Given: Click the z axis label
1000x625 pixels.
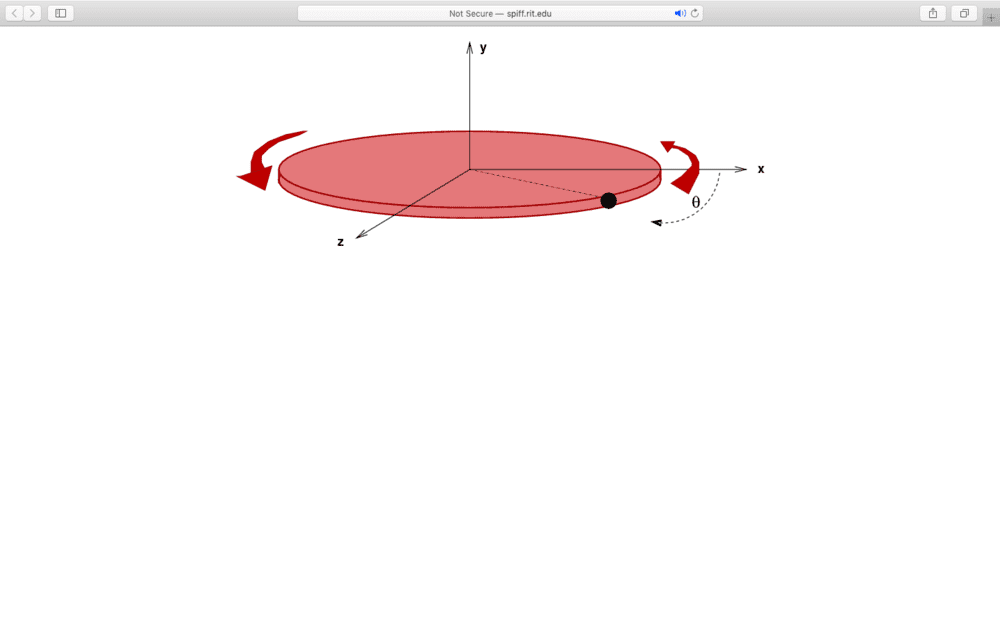Looking at the screenshot, I should tap(341, 242).
